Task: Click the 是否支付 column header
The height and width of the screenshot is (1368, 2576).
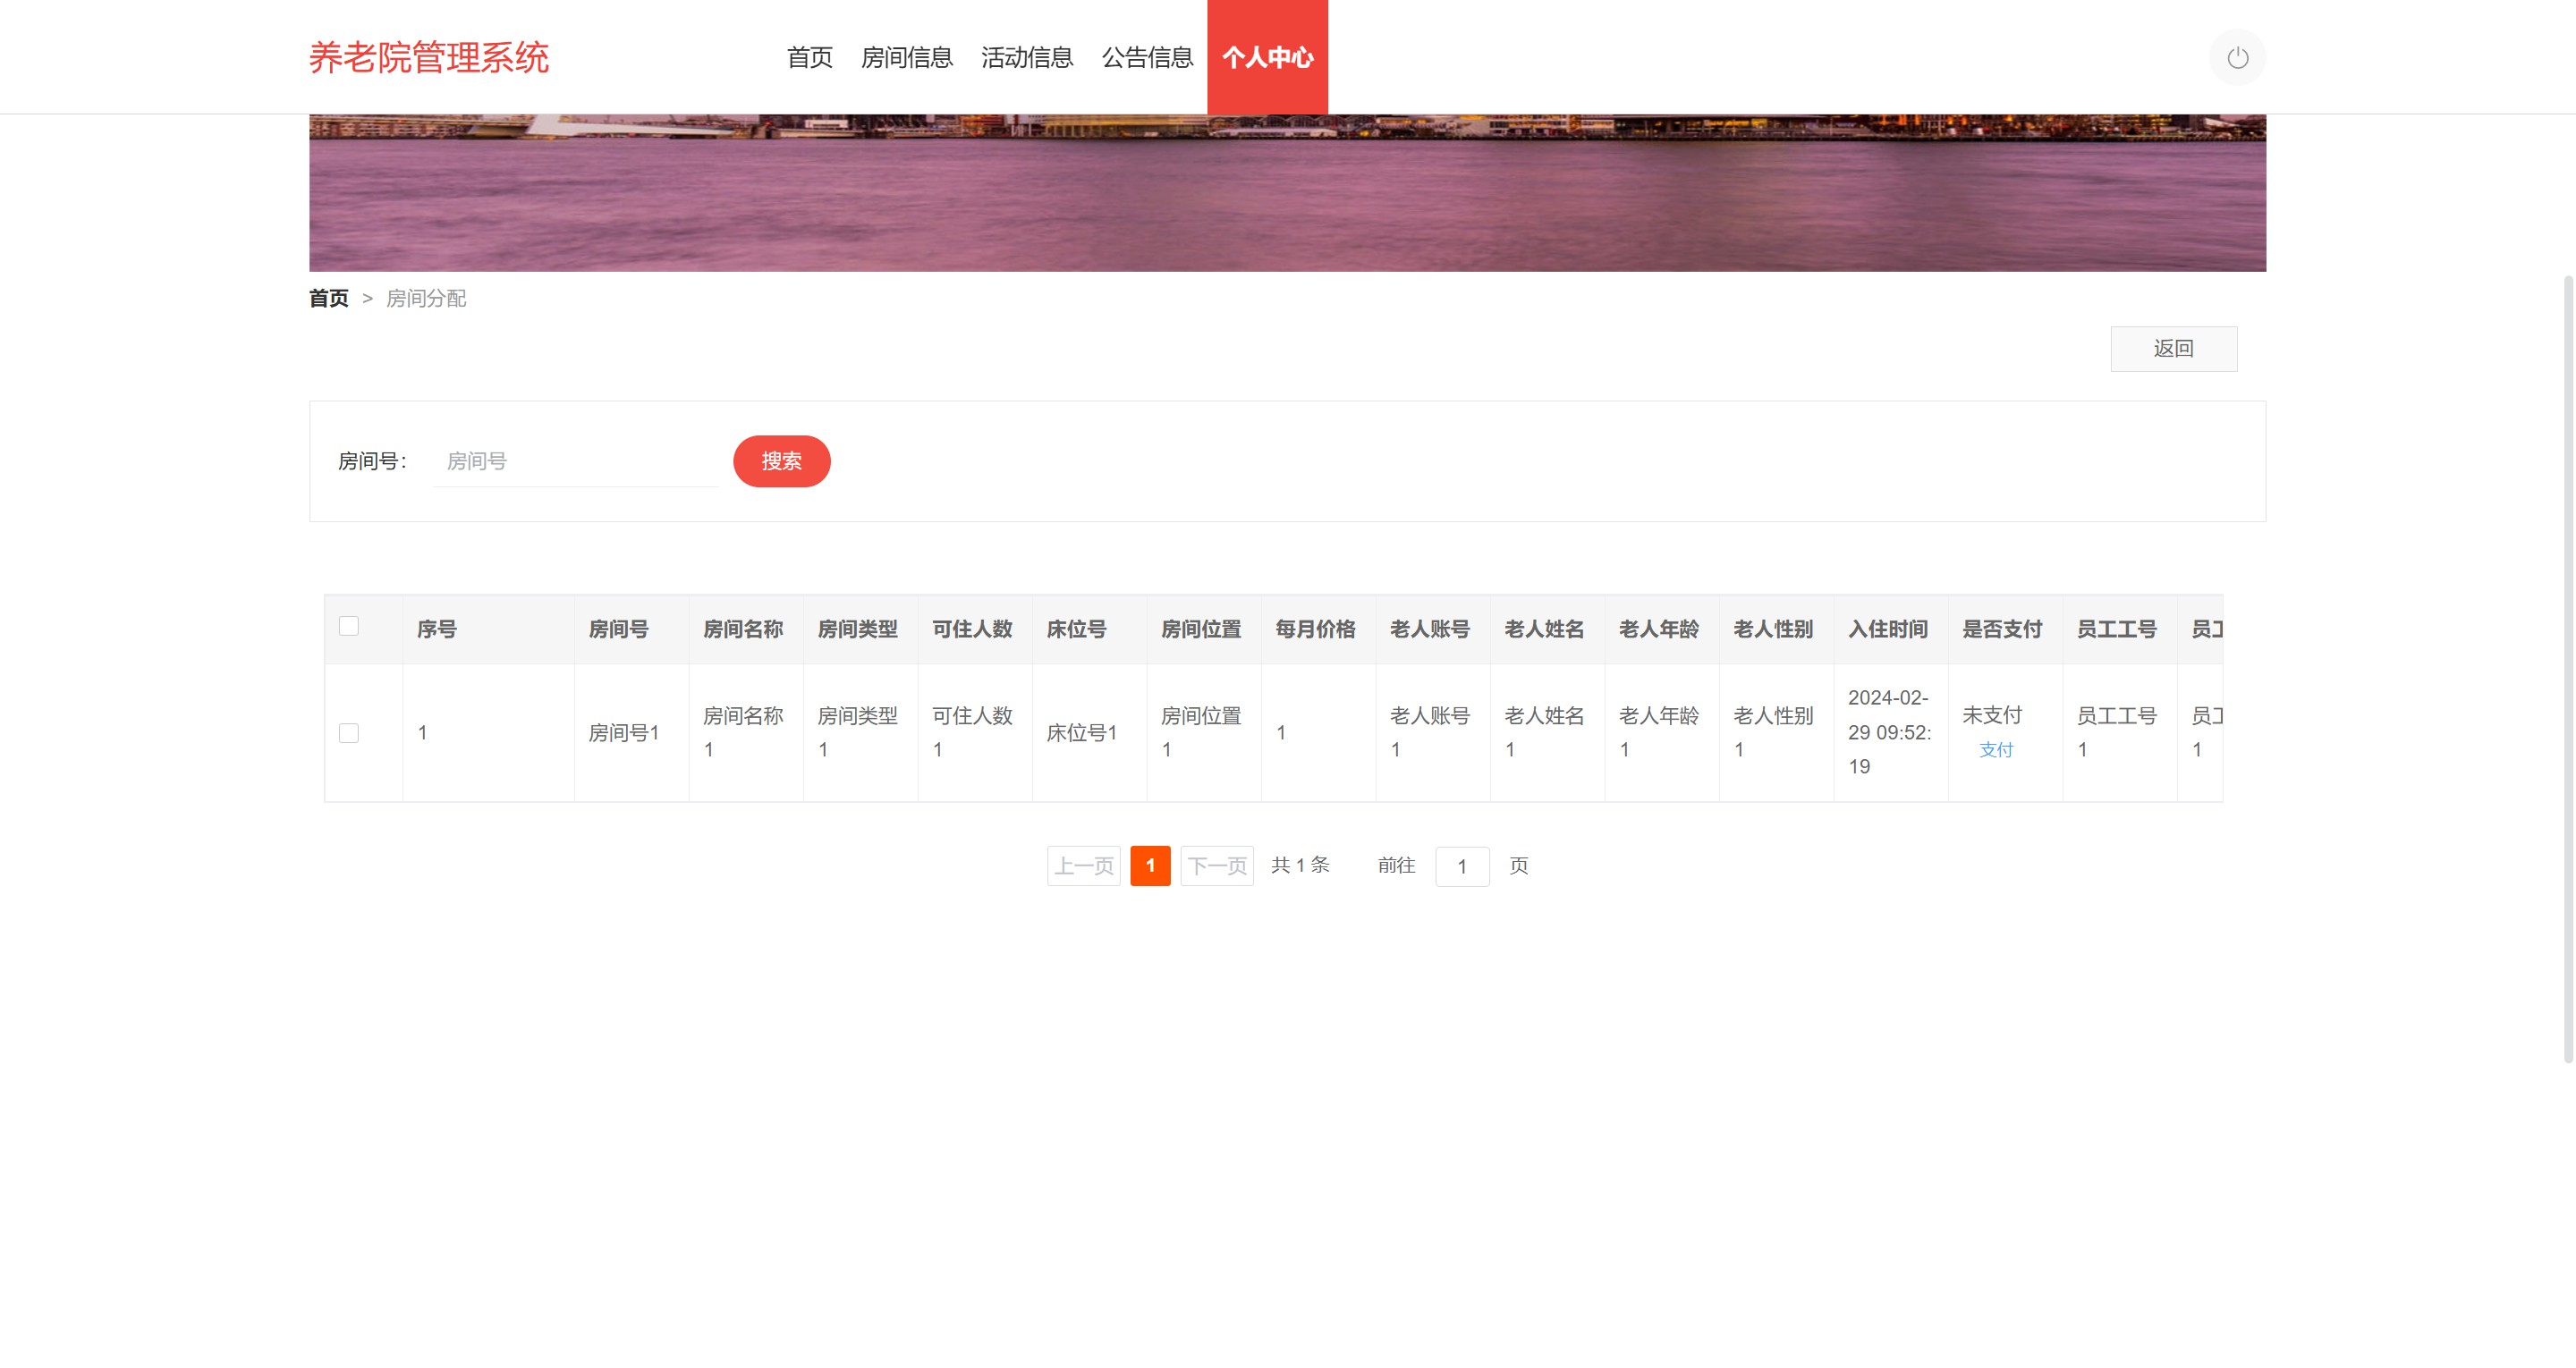Action: click(x=2002, y=629)
